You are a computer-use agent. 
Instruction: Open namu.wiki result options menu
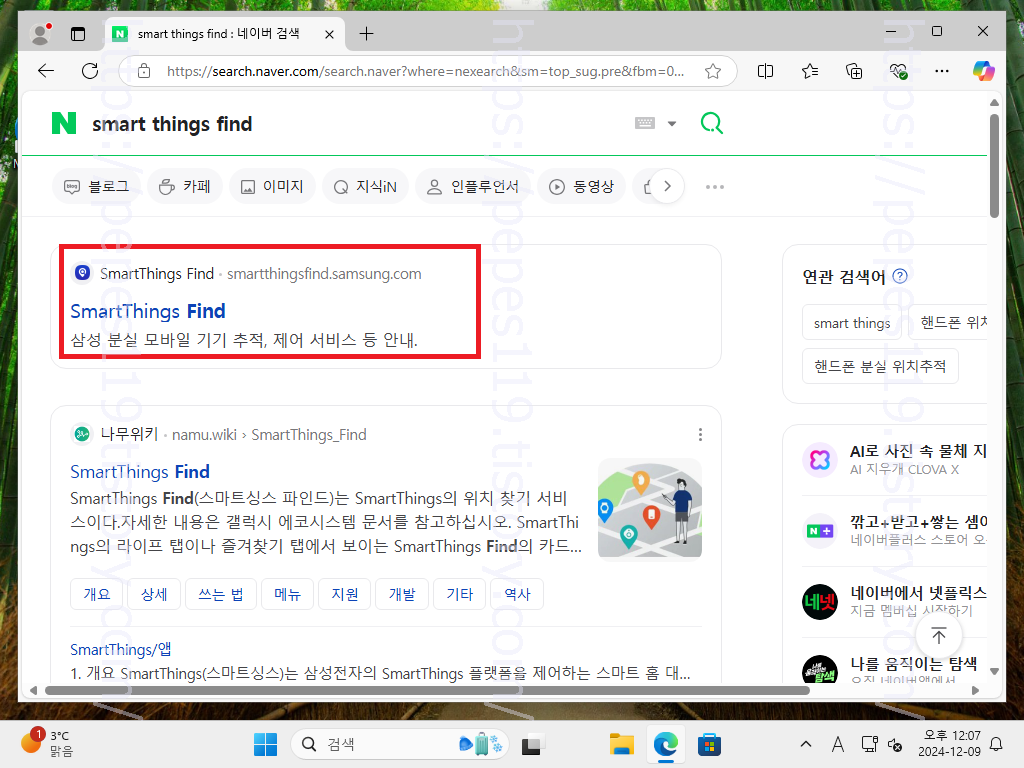(x=700, y=434)
